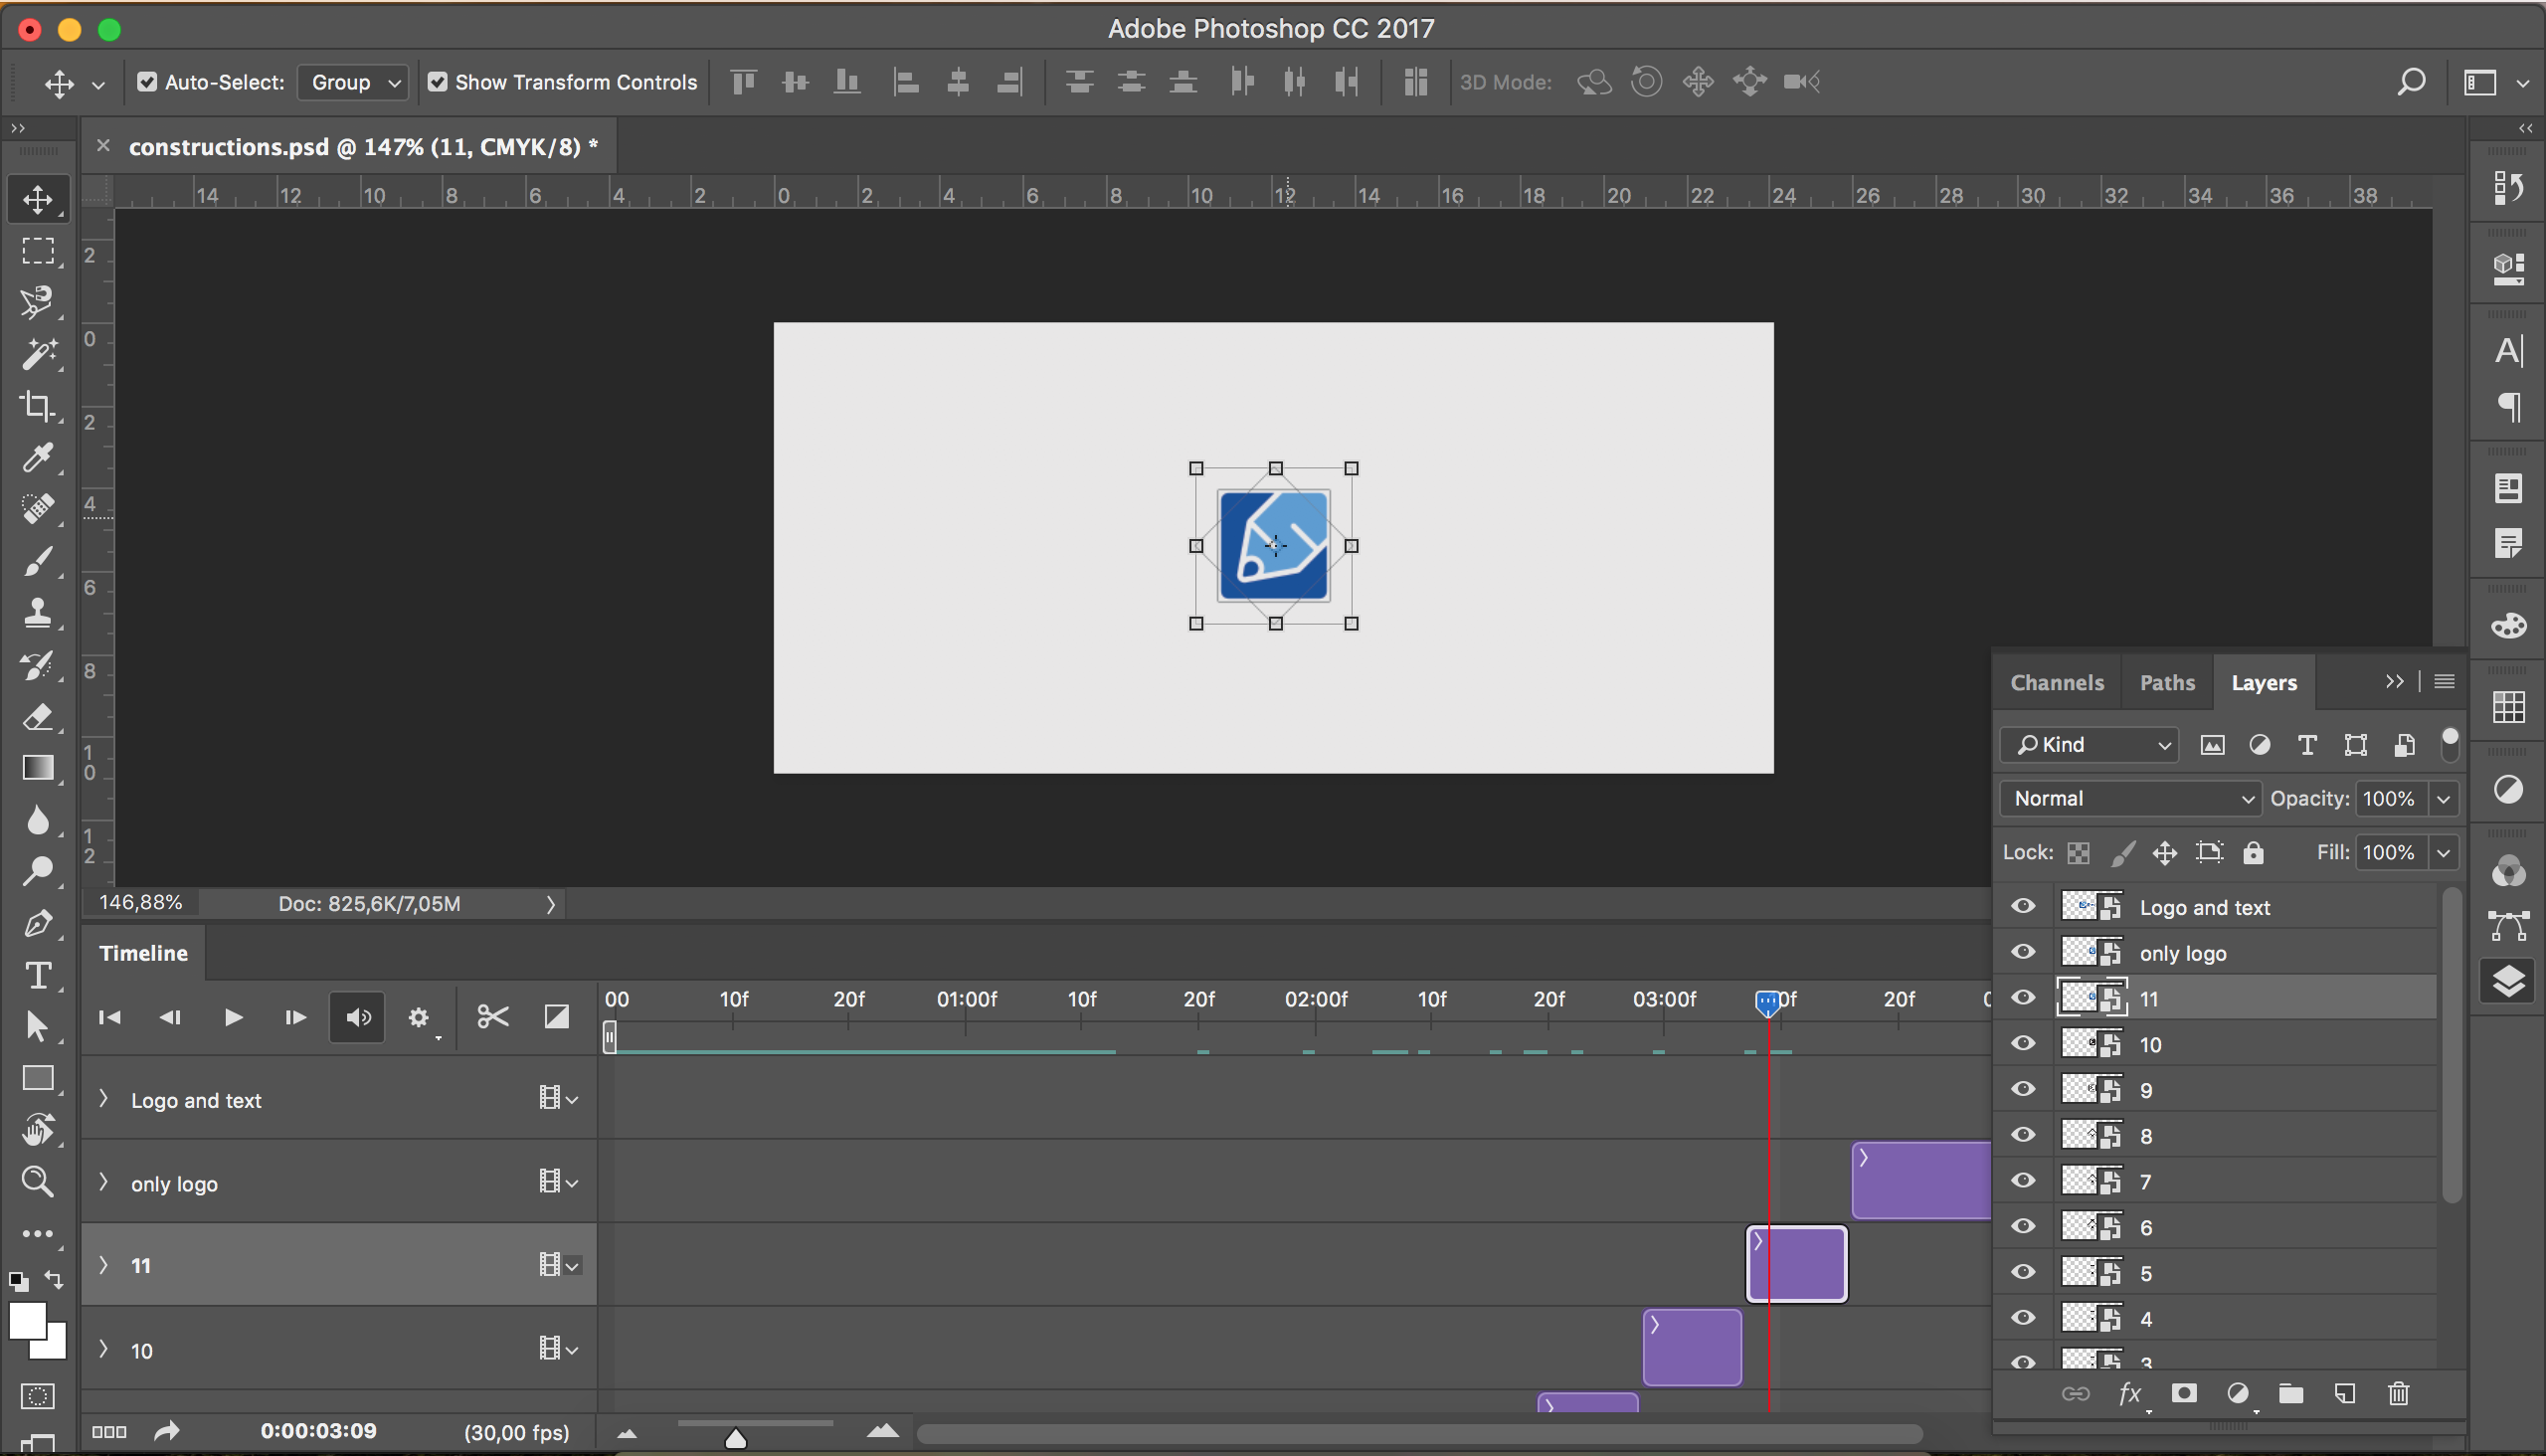Click the split at playhead scissors icon
Viewport: 2546px width, 1456px height.
(492, 1017)
